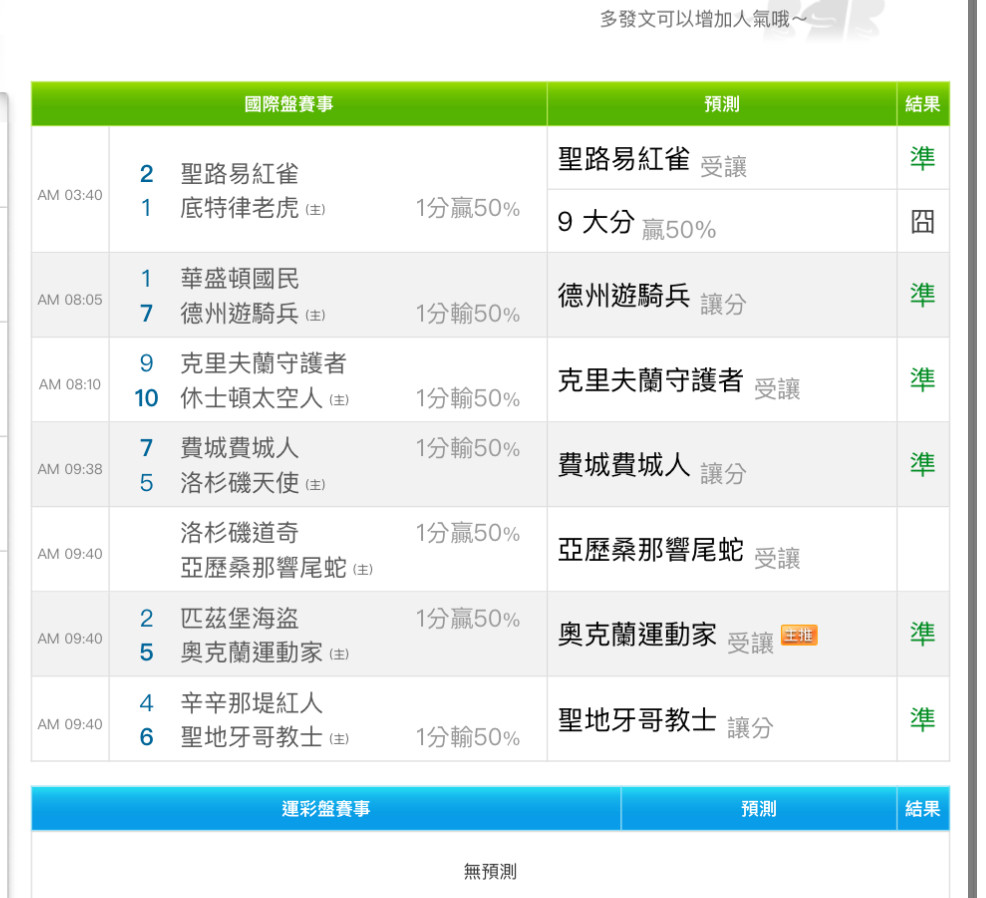The width and height of the screenshot is (986, 898).
Task: Click the prediction 奧克蘭運動家 受讓
Action: (666, 636)
